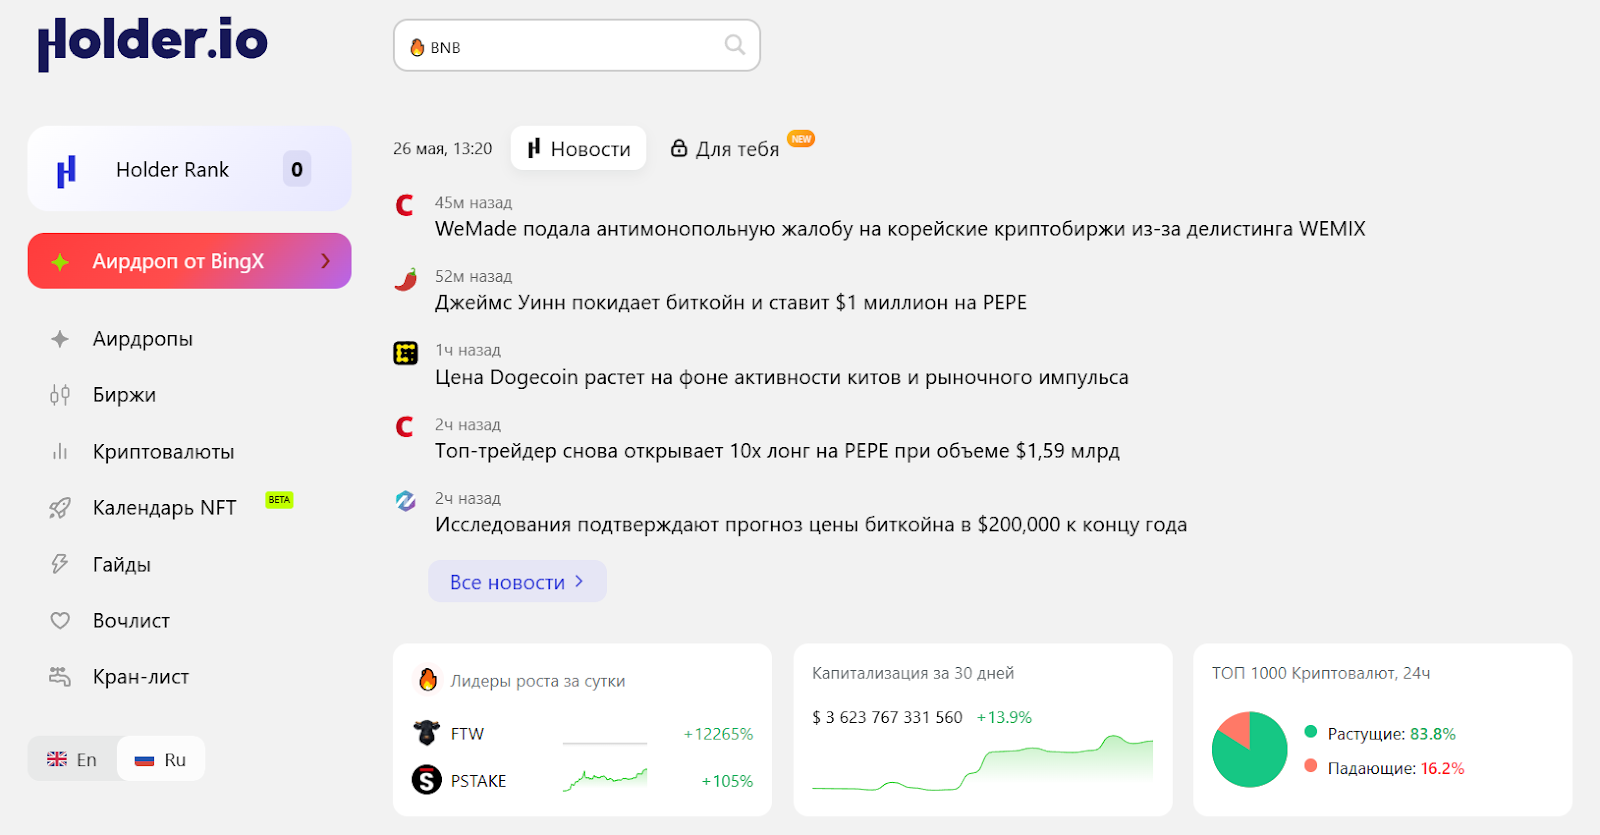Click the Guides lightning icon
This screenshot has height=835, width=1600.
point(60,564)
